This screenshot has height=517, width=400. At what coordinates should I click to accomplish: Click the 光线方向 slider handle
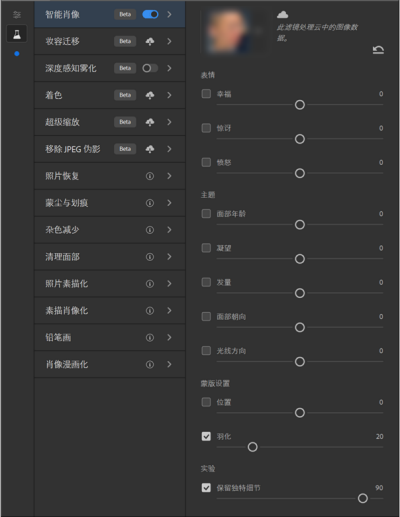300,362
